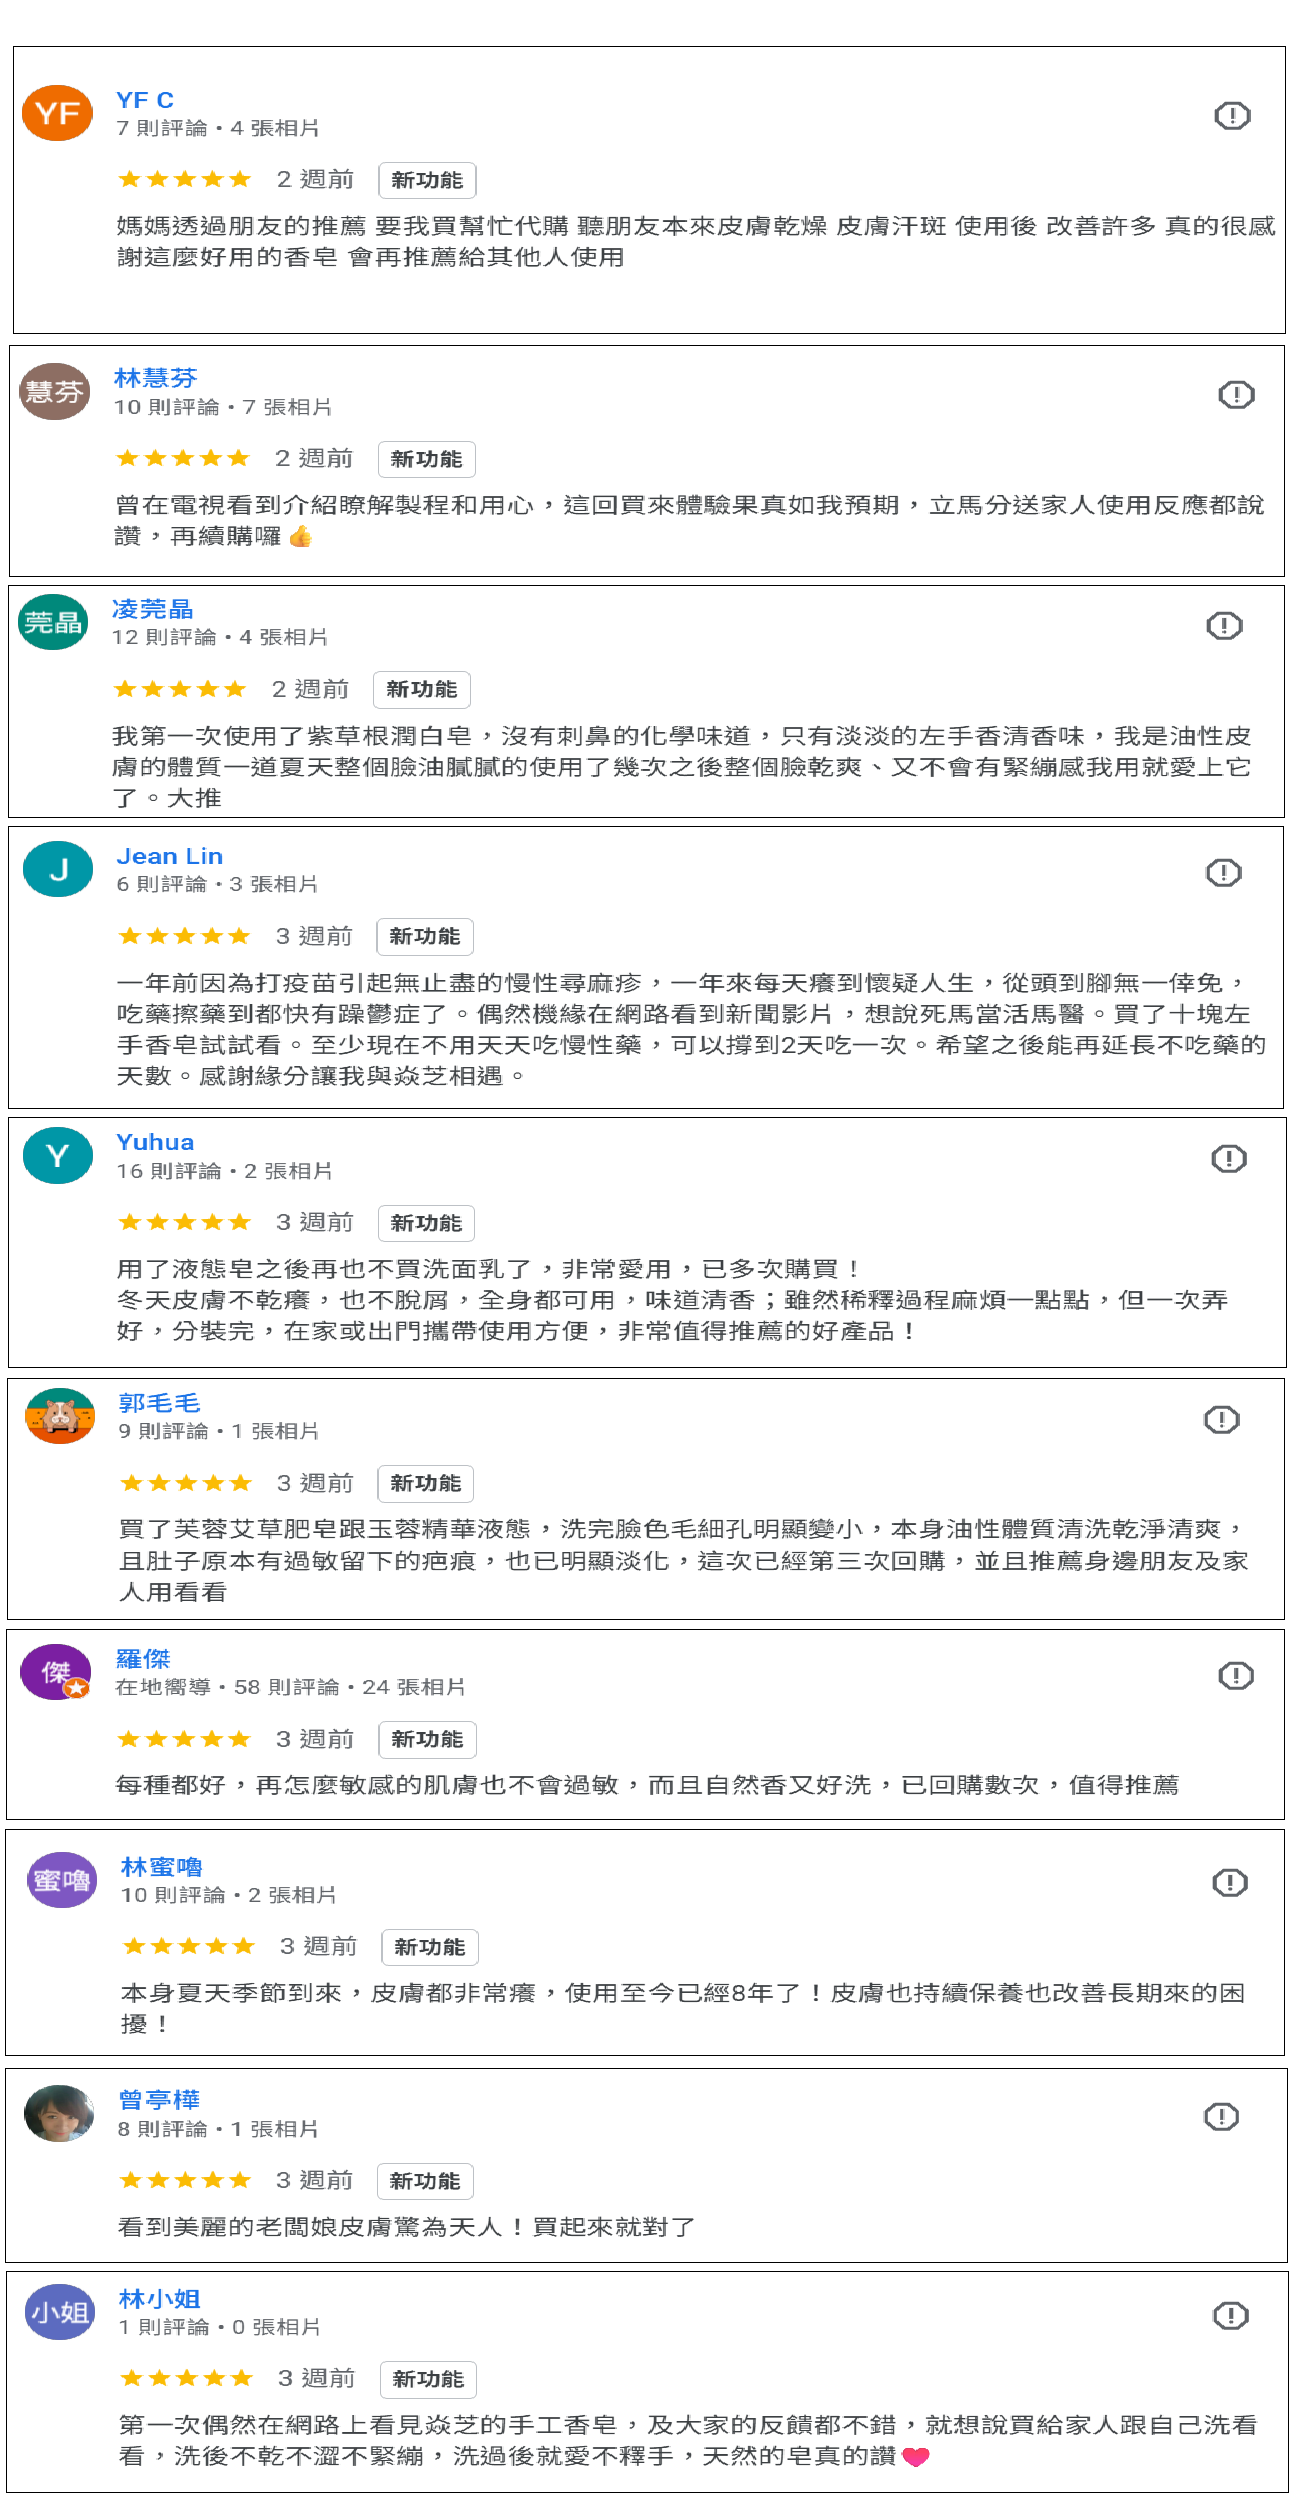Click reviewer name Yuhua

[155, 1142]
